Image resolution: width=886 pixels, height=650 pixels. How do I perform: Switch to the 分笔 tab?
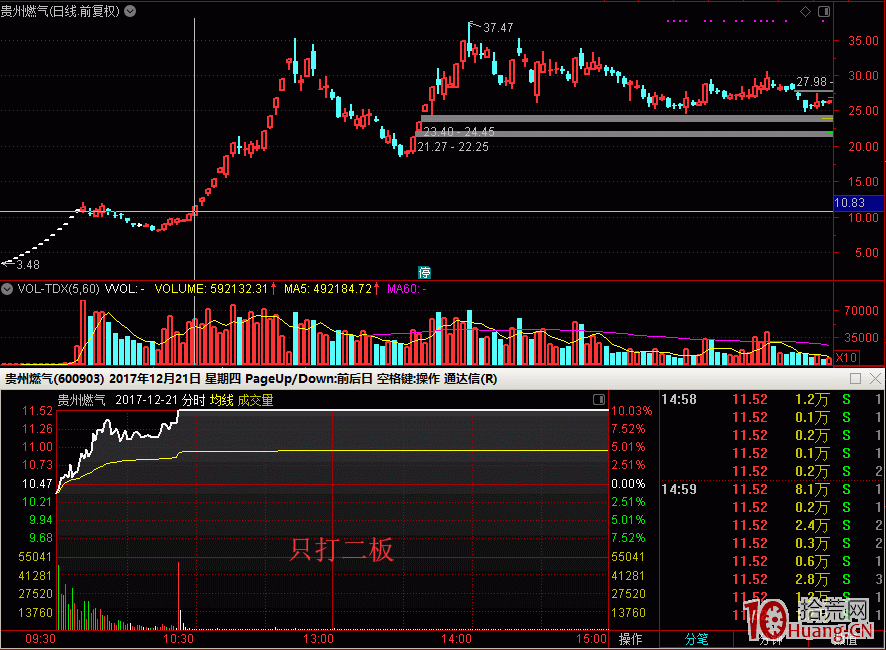pos(696,639)
